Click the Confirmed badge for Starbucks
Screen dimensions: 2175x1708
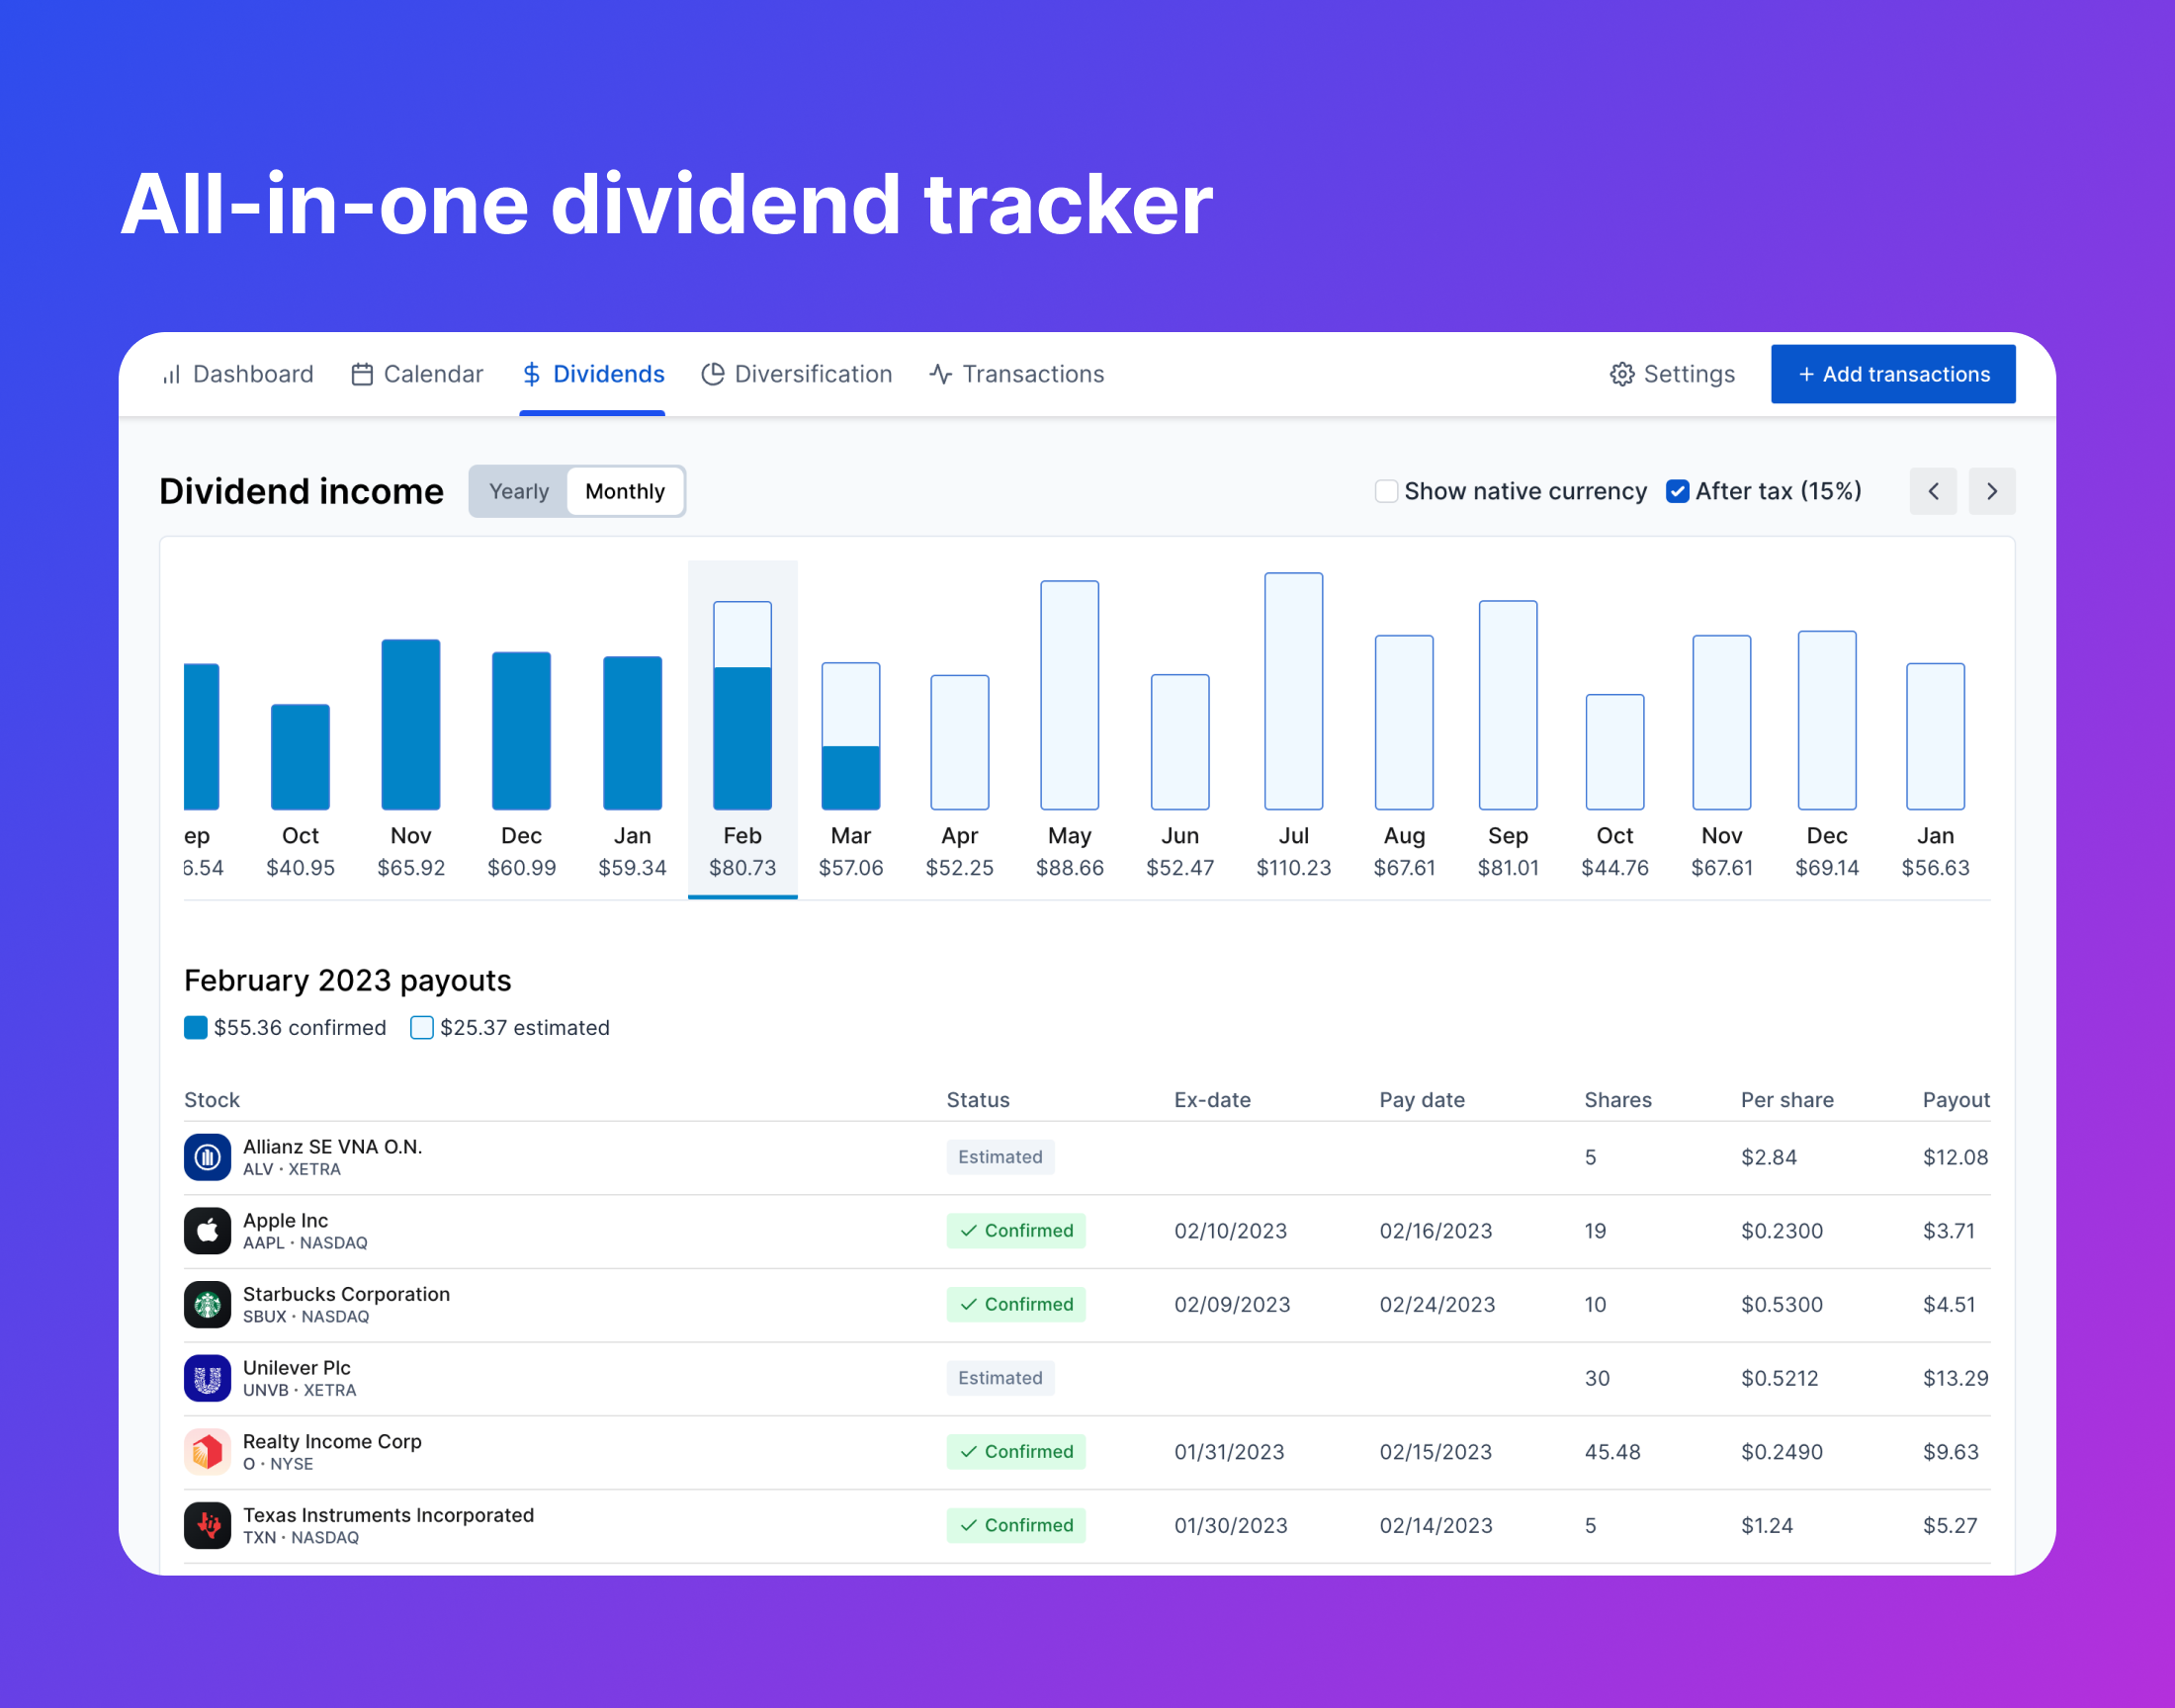tap(1016, 1305)
